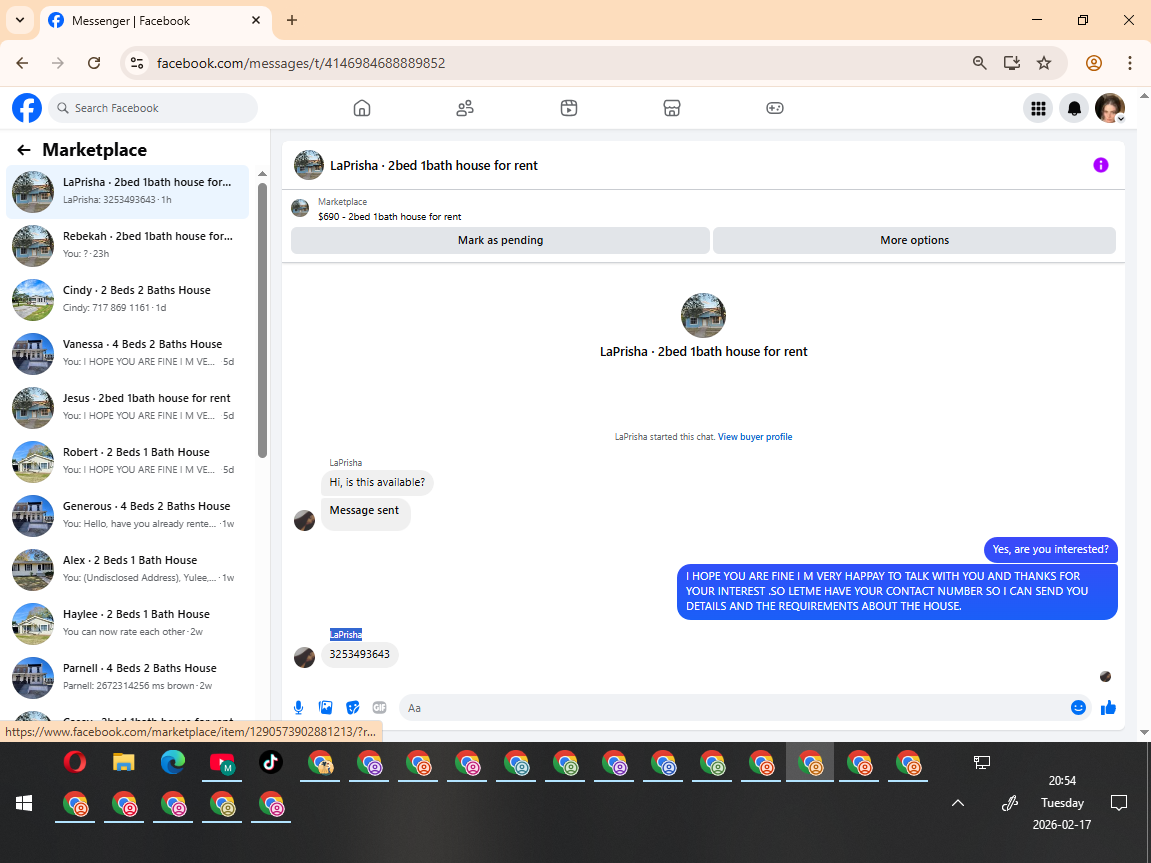Open the Friends icon in top nav
Image resolution: width=1151 pixels, height=863 pixels.
(465, 108)
